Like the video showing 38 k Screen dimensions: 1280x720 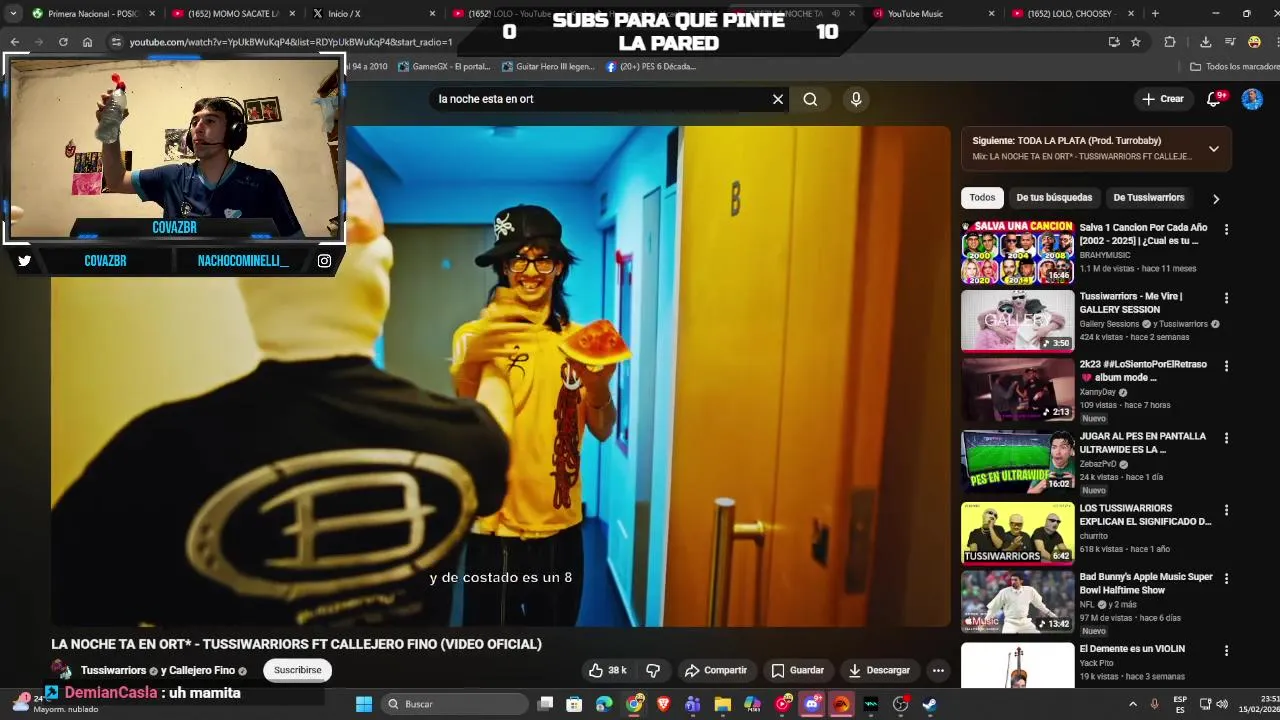coord(608,670)
